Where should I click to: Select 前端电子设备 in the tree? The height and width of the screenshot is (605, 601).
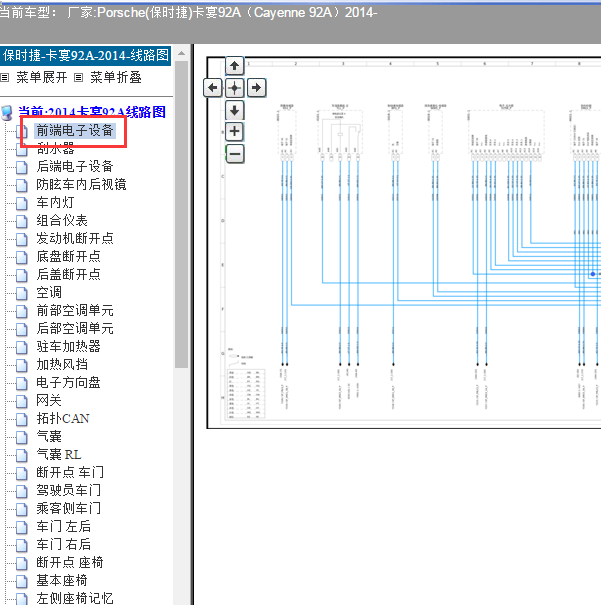(x=75, y=130)
